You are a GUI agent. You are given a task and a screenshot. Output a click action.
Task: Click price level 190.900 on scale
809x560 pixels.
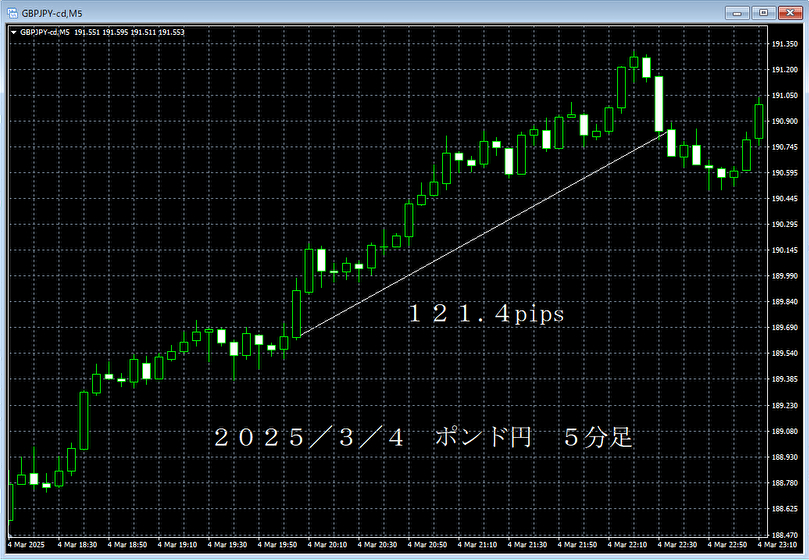pyautogui.click(x=785, y=121)
